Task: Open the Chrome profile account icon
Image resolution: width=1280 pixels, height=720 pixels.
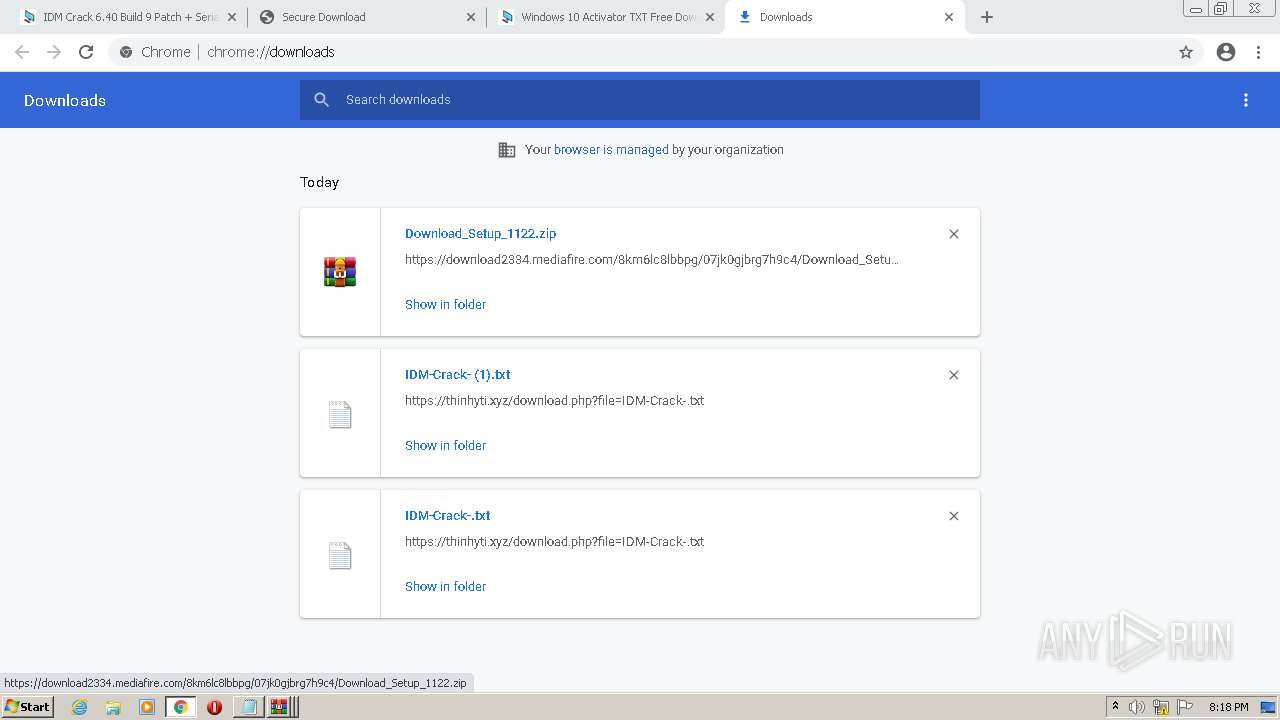Action: (1226, 52)
